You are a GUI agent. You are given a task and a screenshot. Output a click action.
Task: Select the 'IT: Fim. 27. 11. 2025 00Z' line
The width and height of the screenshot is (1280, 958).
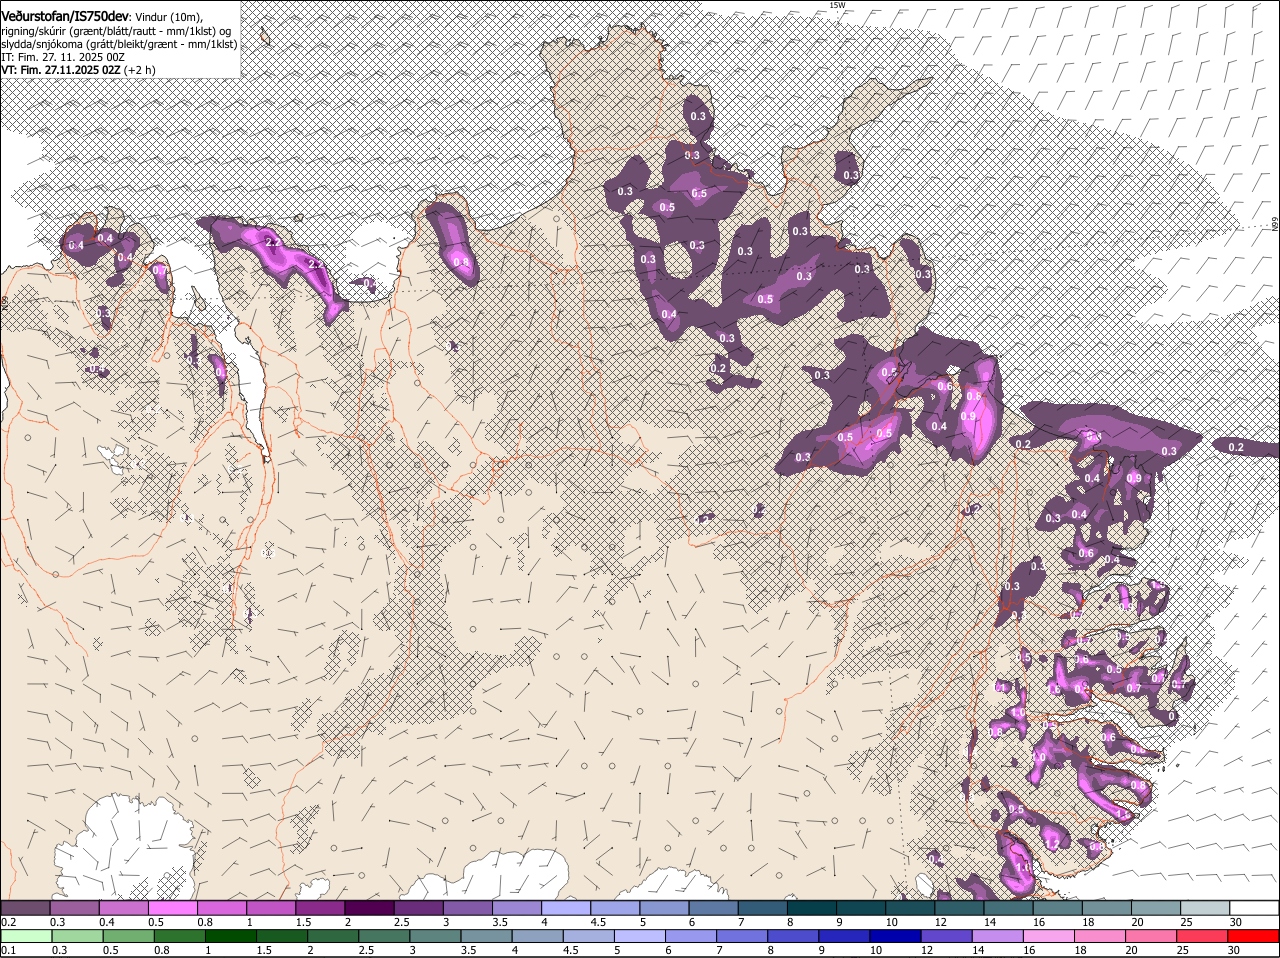coord(62,57)
